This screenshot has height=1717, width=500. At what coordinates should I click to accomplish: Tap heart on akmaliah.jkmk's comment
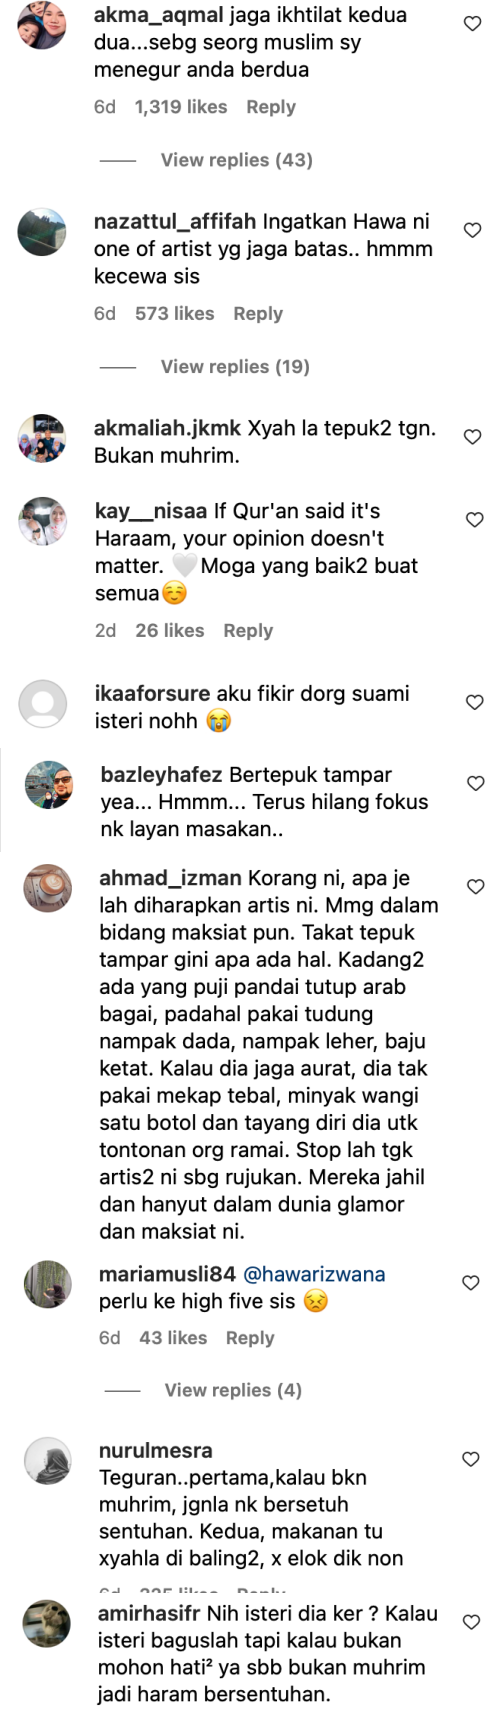pyautogui.click(x=473, y=437)
